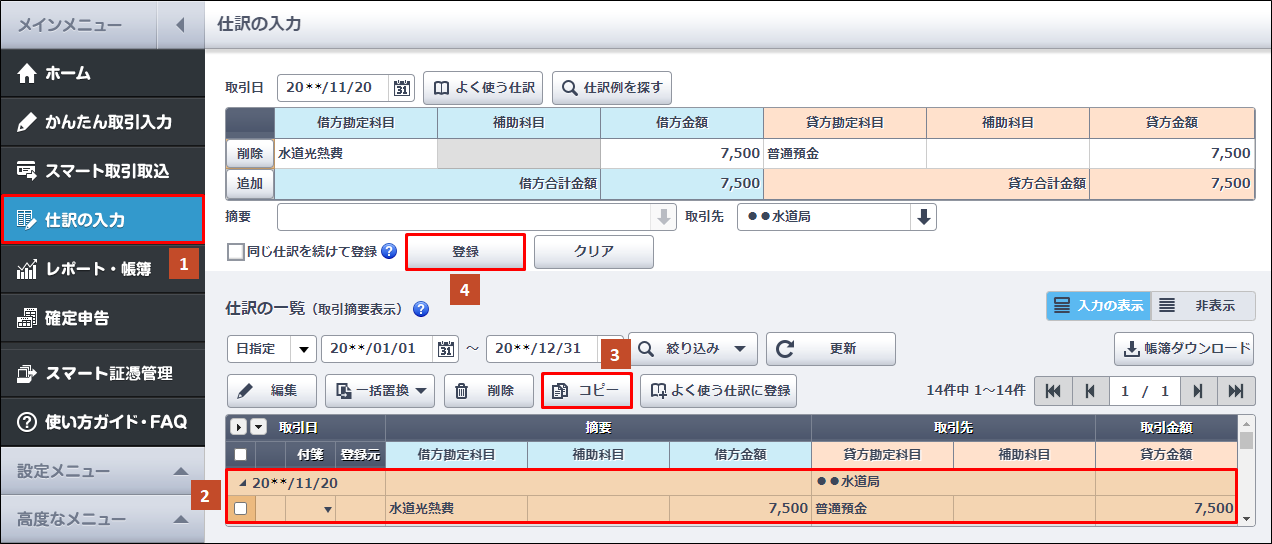
Task: Open 付箋 dropdown on 水道光熱費 list row
Action: click(326, 510)
